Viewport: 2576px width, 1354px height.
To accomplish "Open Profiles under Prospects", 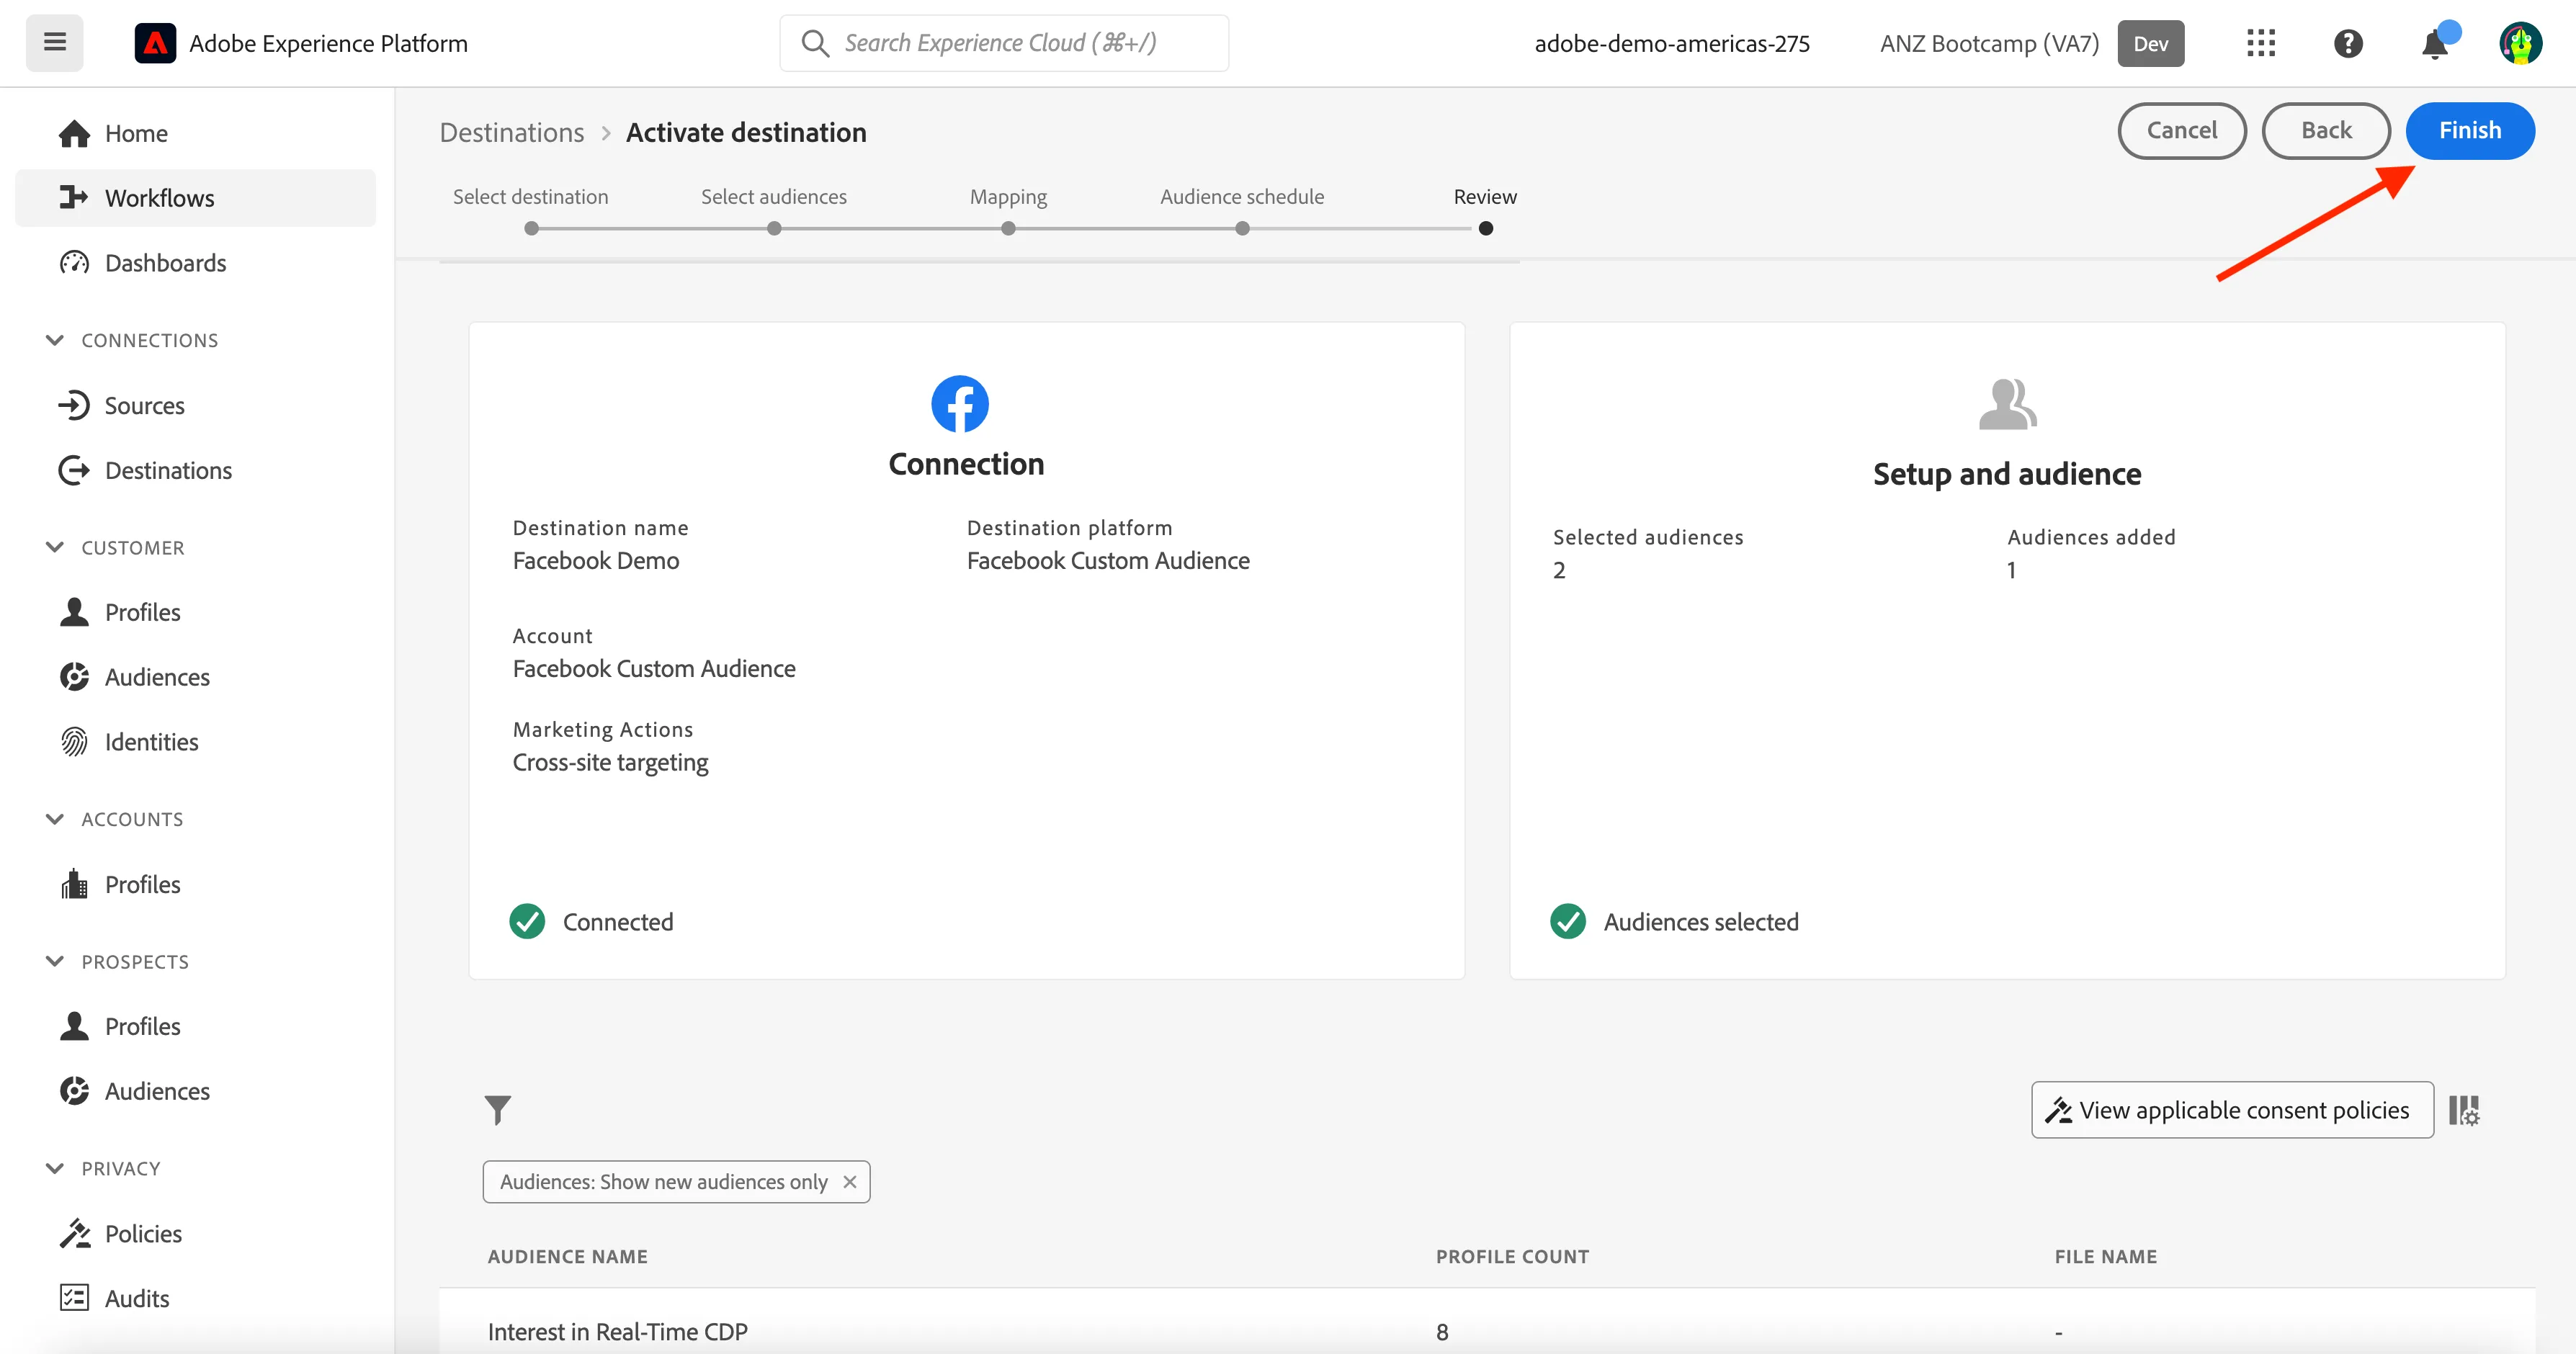I will pos(196,1027).
